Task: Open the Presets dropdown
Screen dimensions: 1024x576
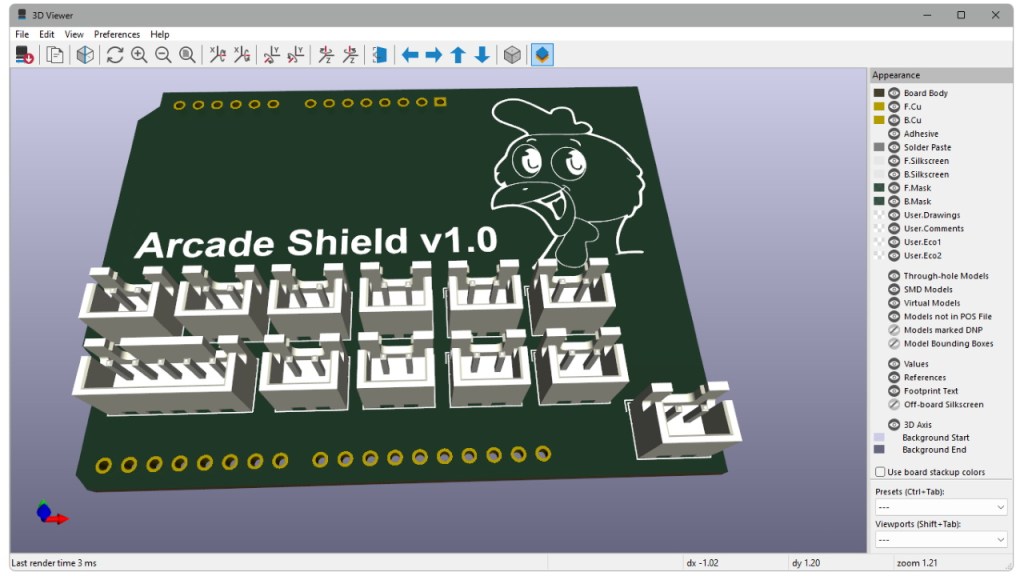Action: [x=939, y=506]
